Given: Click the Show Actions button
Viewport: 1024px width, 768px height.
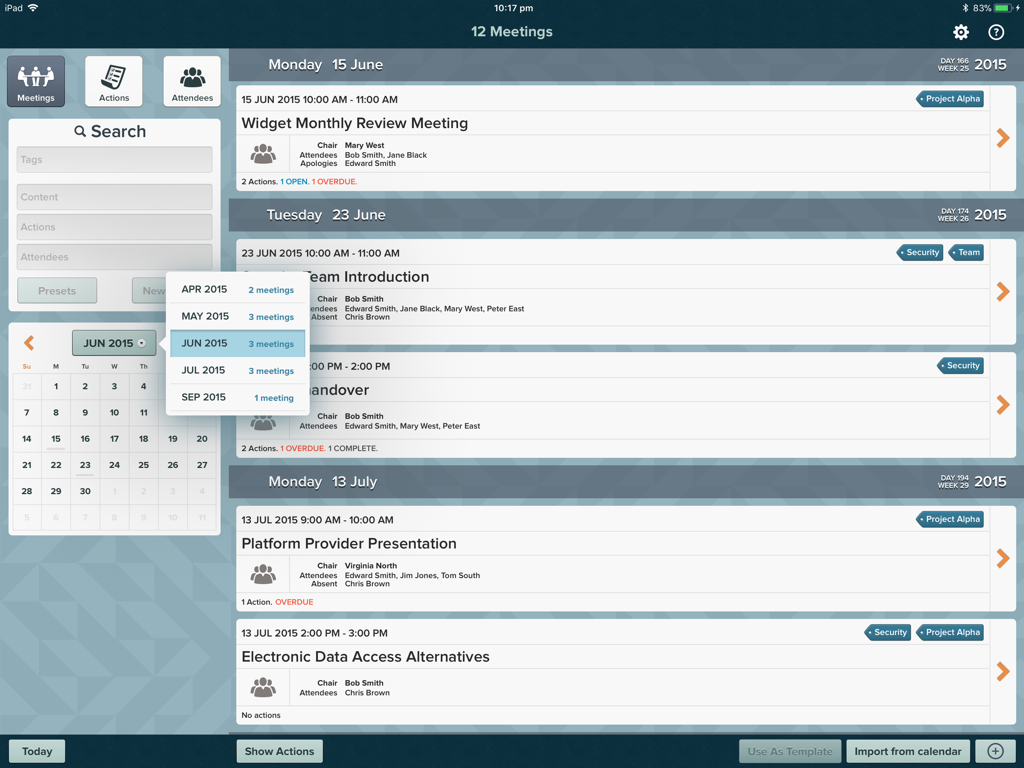Looking at the screenshot, I should (x=279, y=751).
